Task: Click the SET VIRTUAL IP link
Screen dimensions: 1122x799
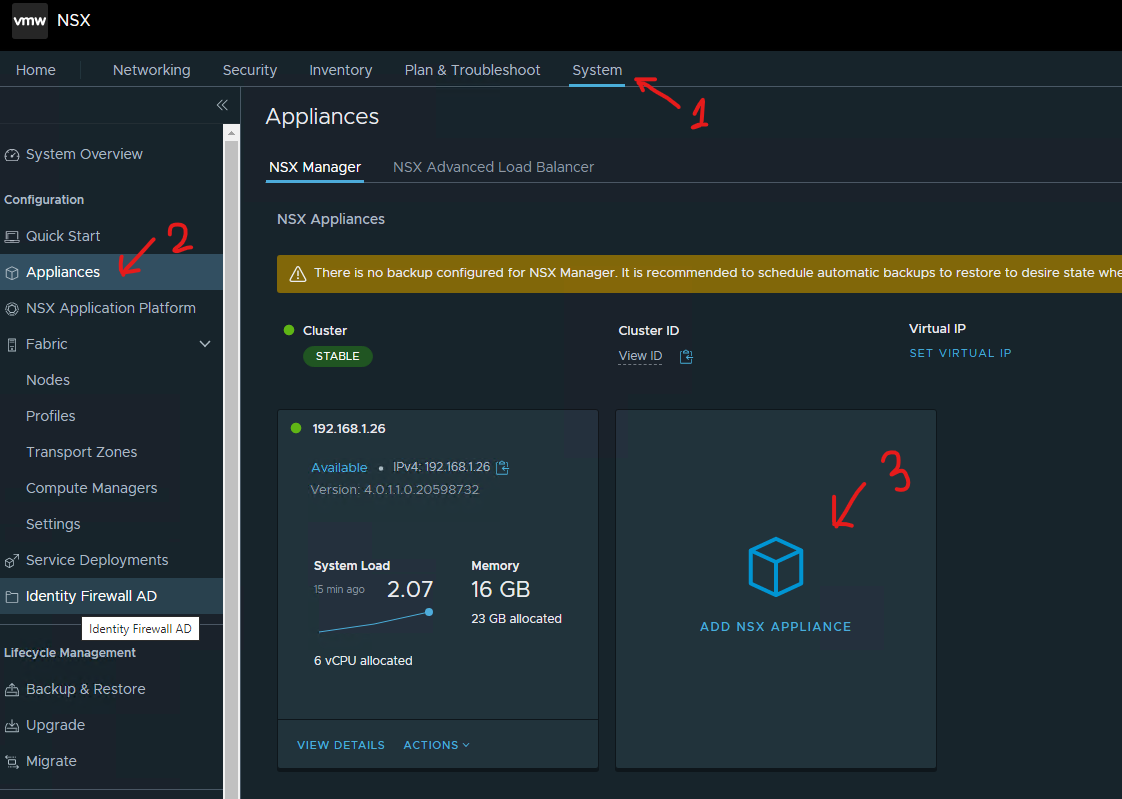Action: [960, 353]
